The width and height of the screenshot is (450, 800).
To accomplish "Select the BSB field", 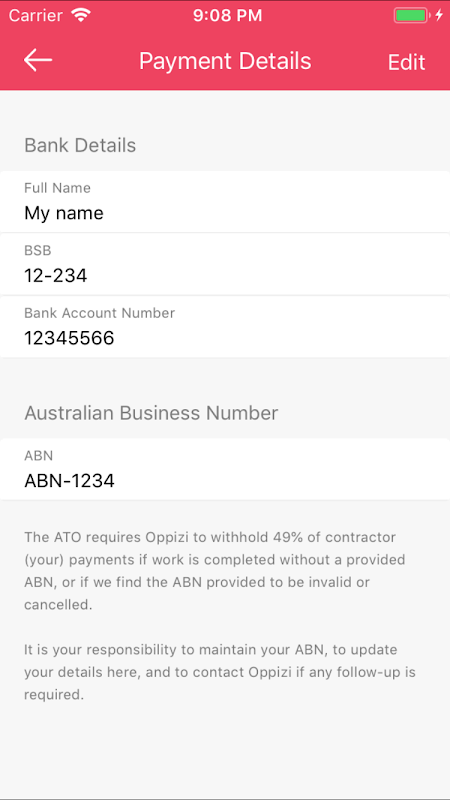I will point(225,264).
